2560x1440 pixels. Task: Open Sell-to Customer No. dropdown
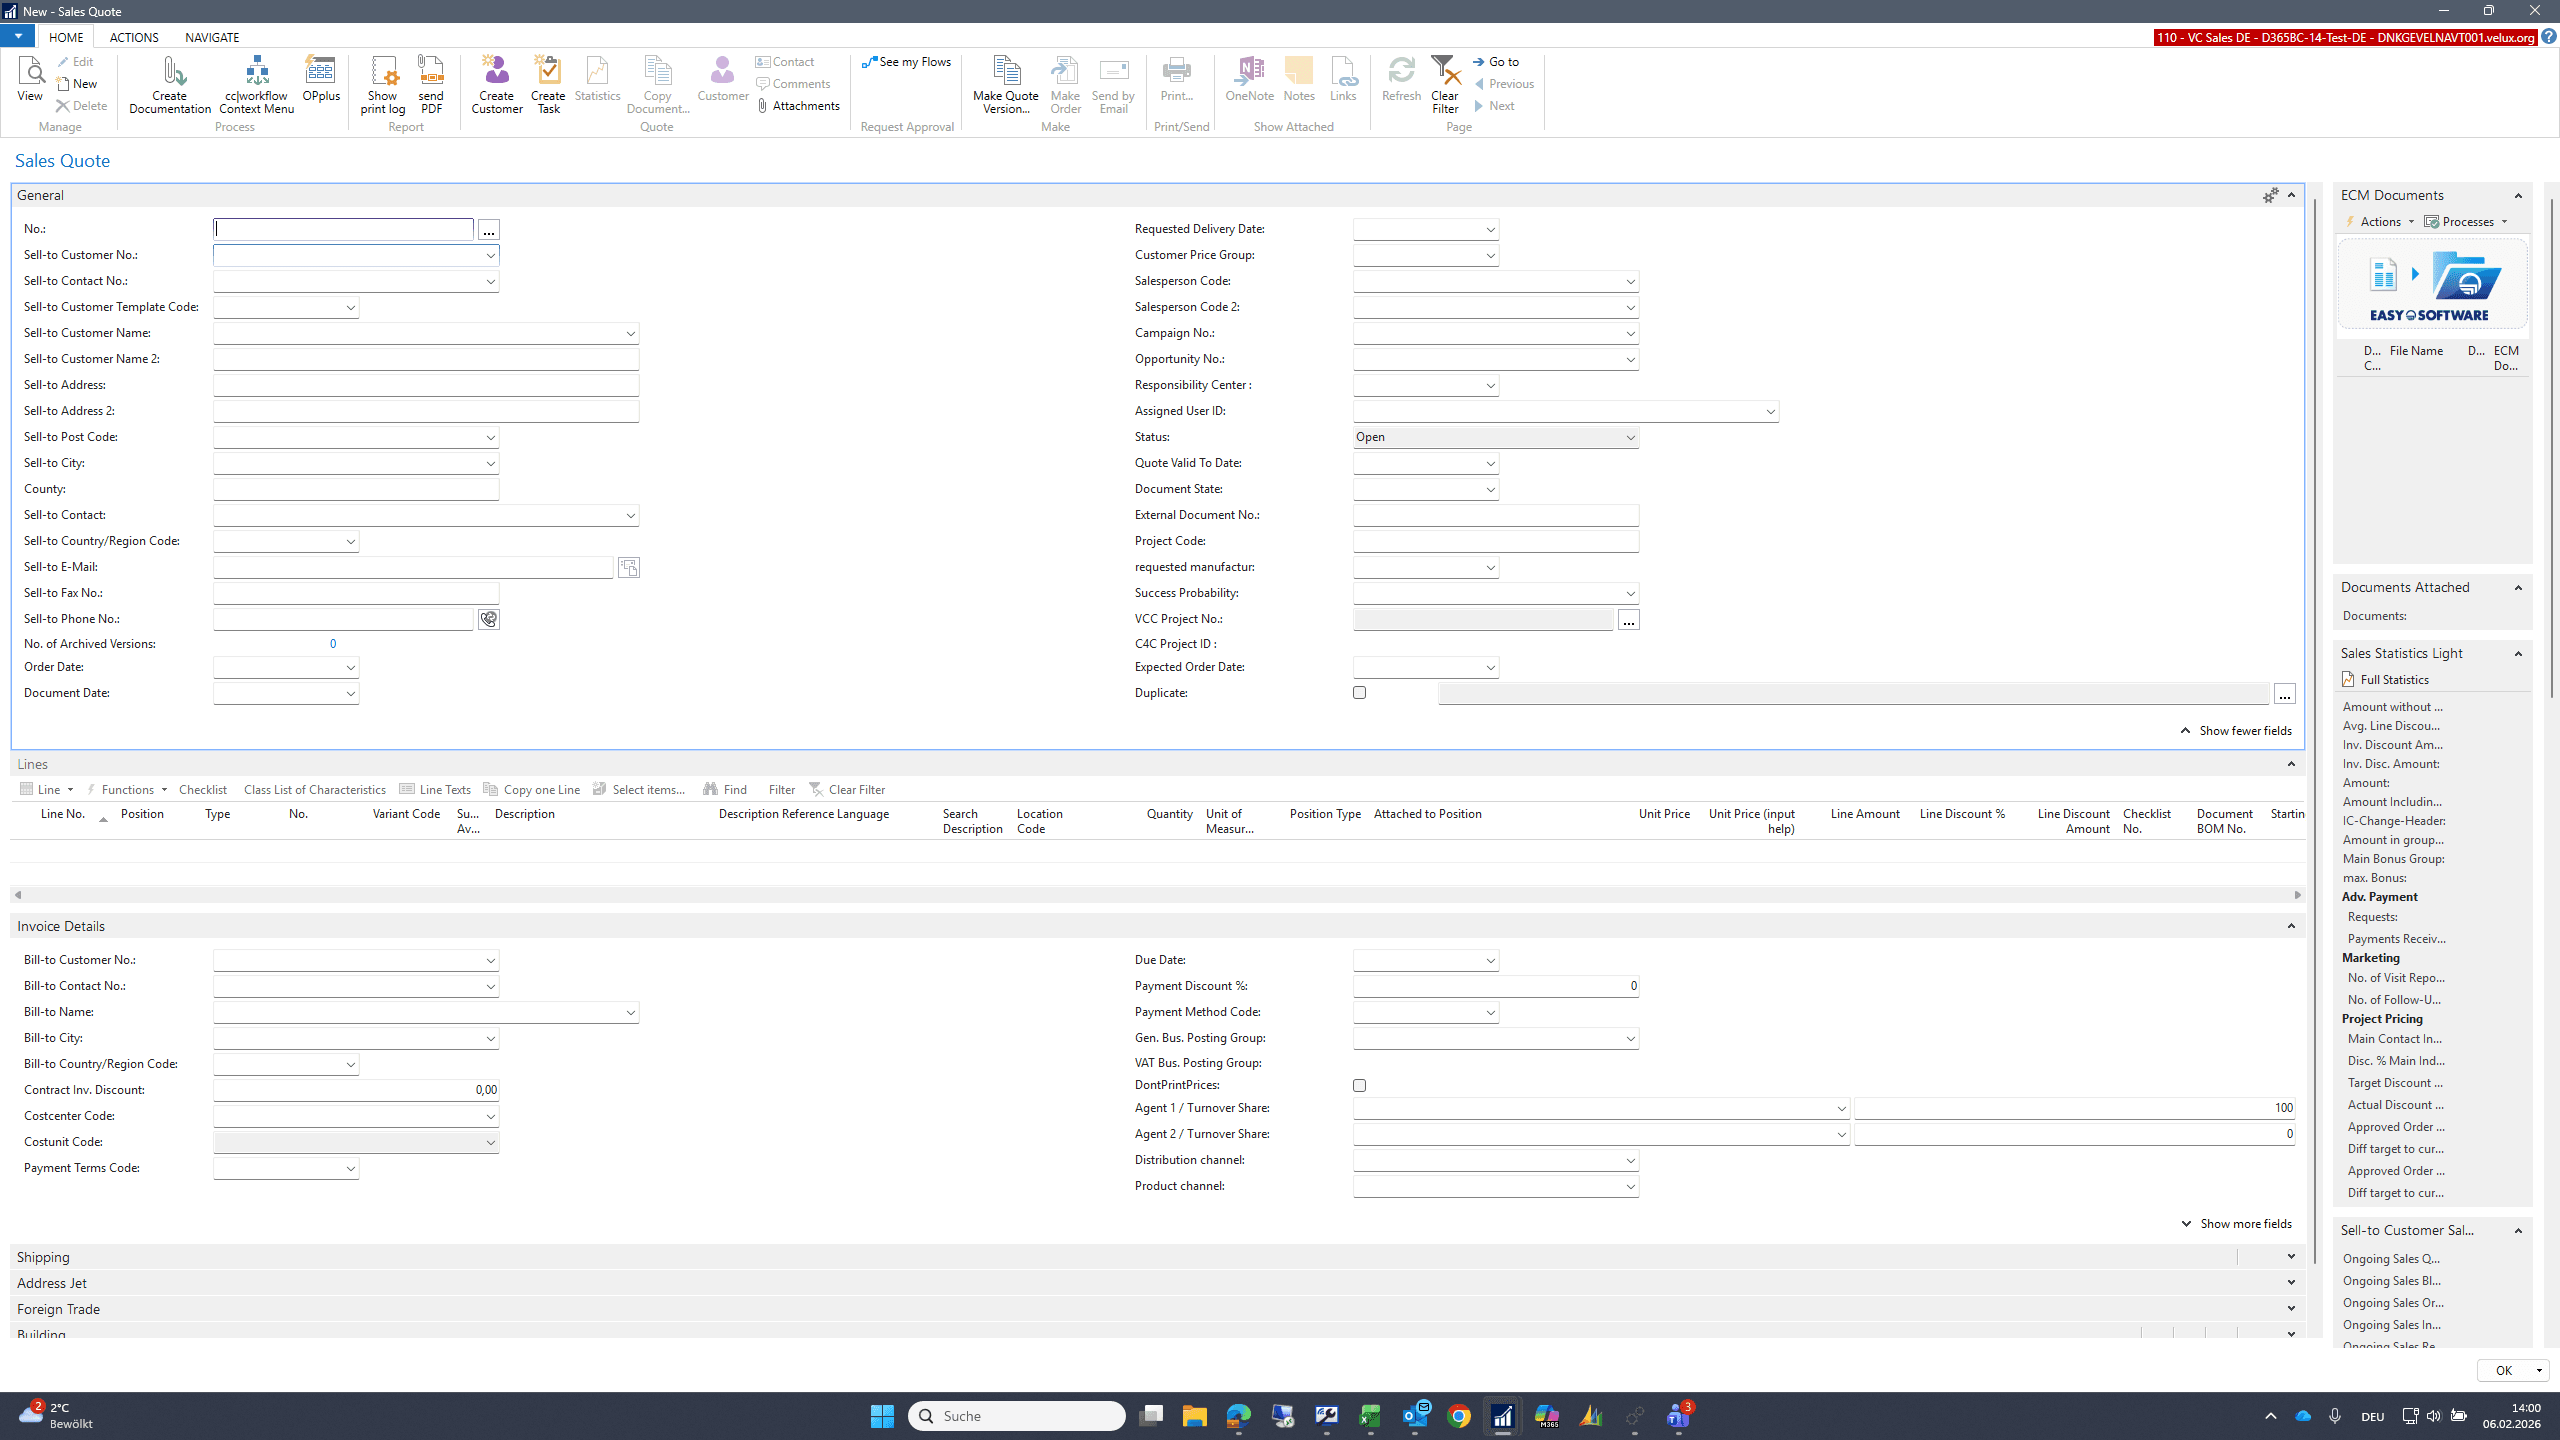point(490,255)
